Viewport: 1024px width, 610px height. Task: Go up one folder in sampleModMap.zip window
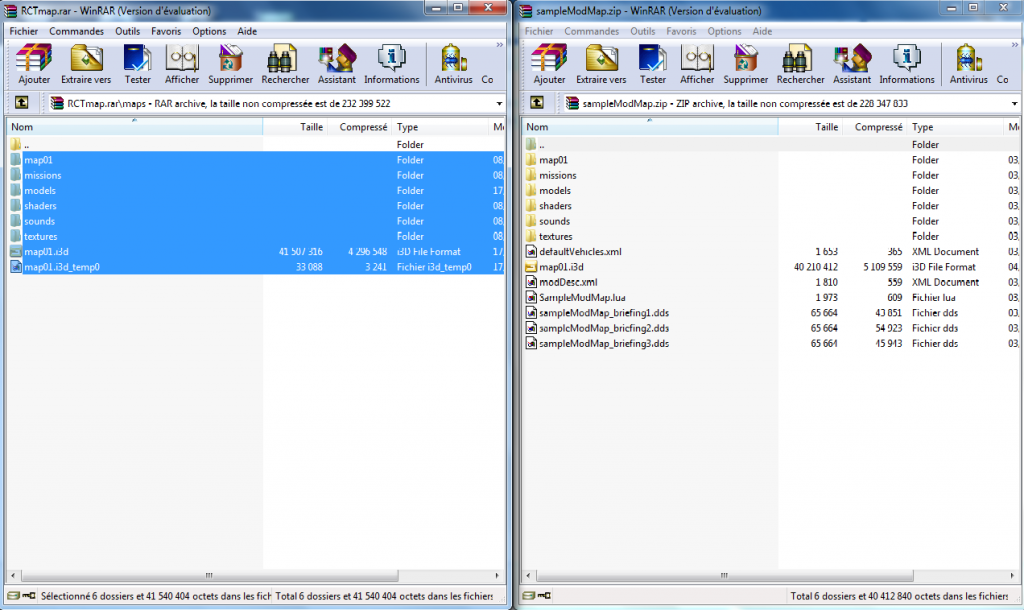[537, 103]
